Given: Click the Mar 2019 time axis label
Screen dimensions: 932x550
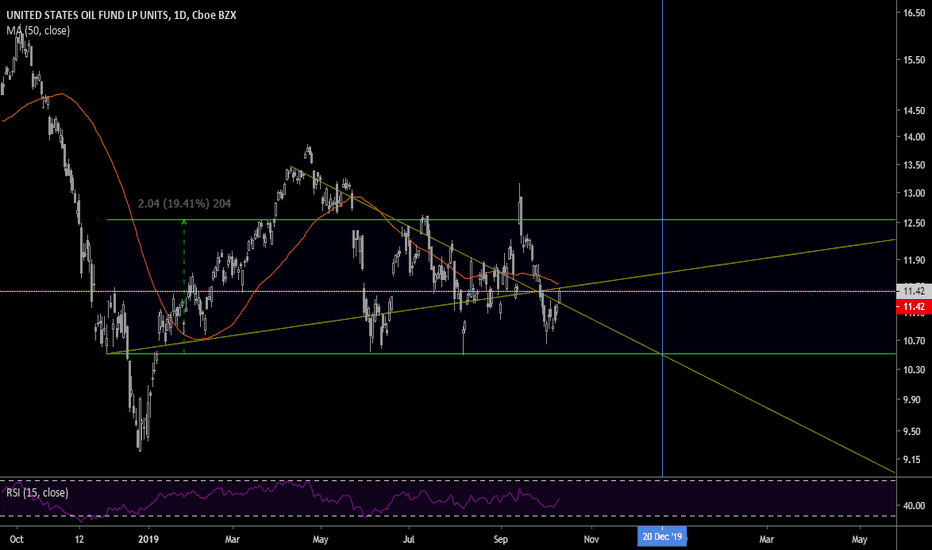Looking at the screenshot, I should [x=232, y=539].
